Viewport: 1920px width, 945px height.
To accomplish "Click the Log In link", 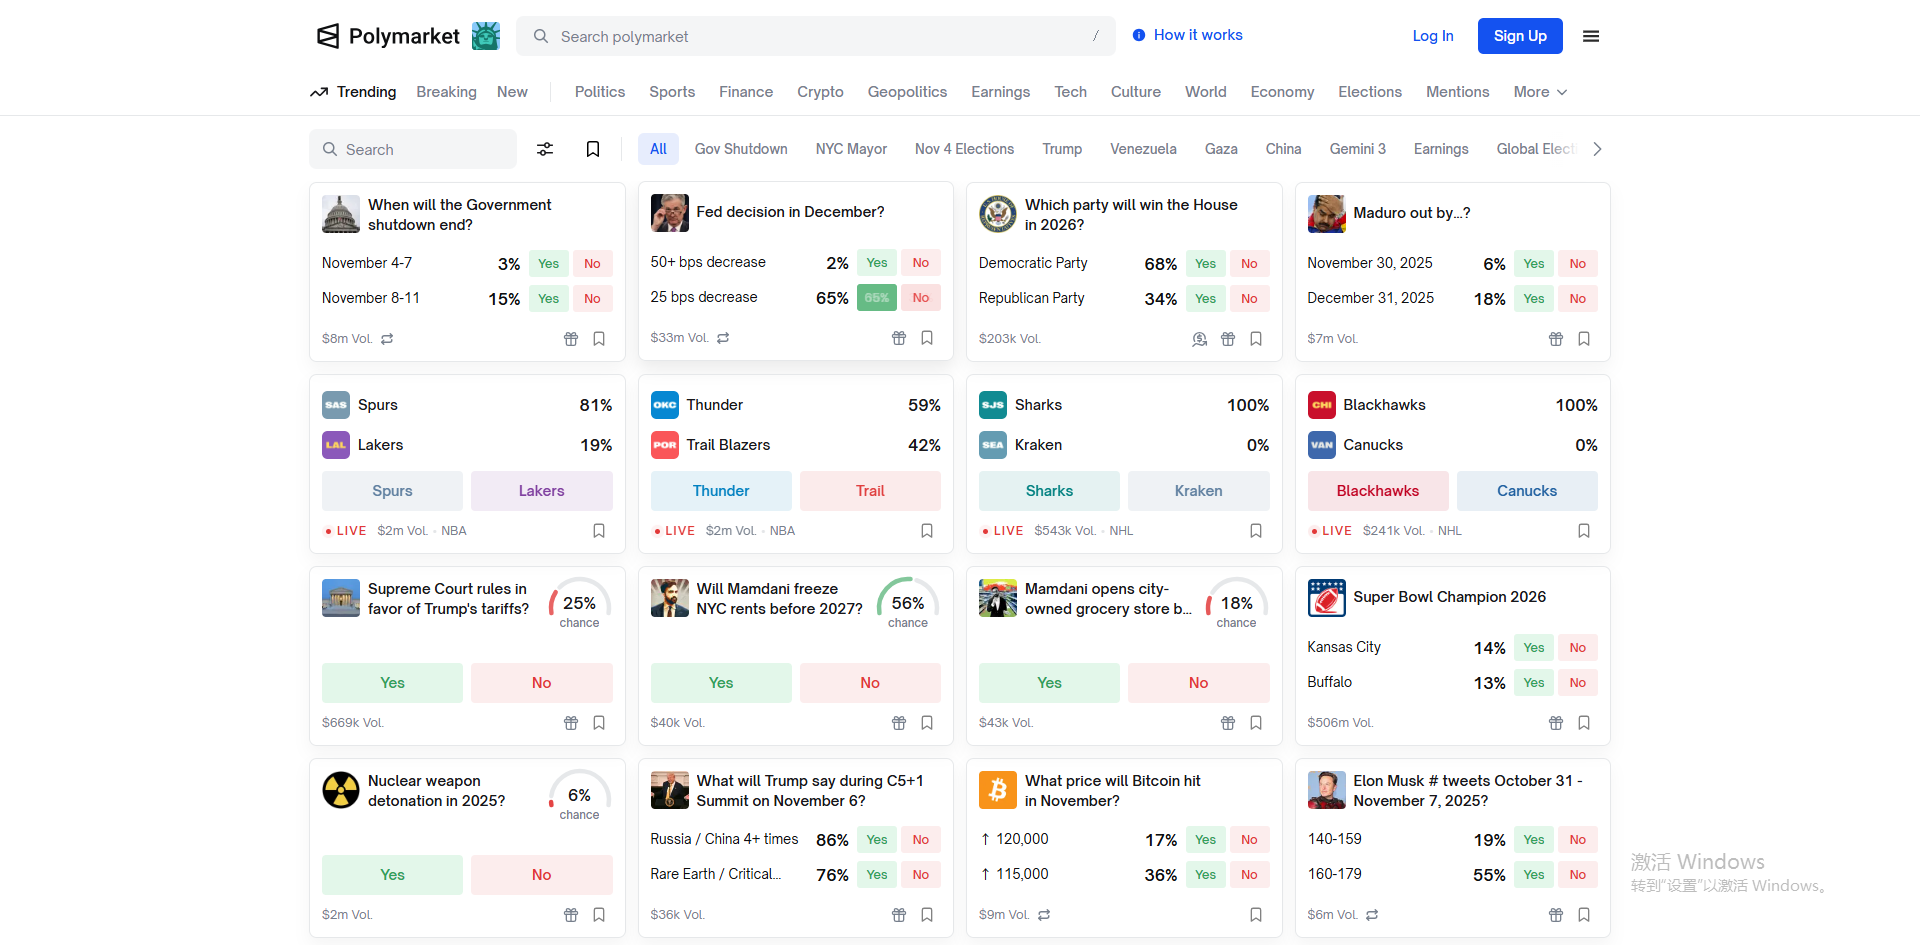I will pyautogui.click(x=1432, y=36).
